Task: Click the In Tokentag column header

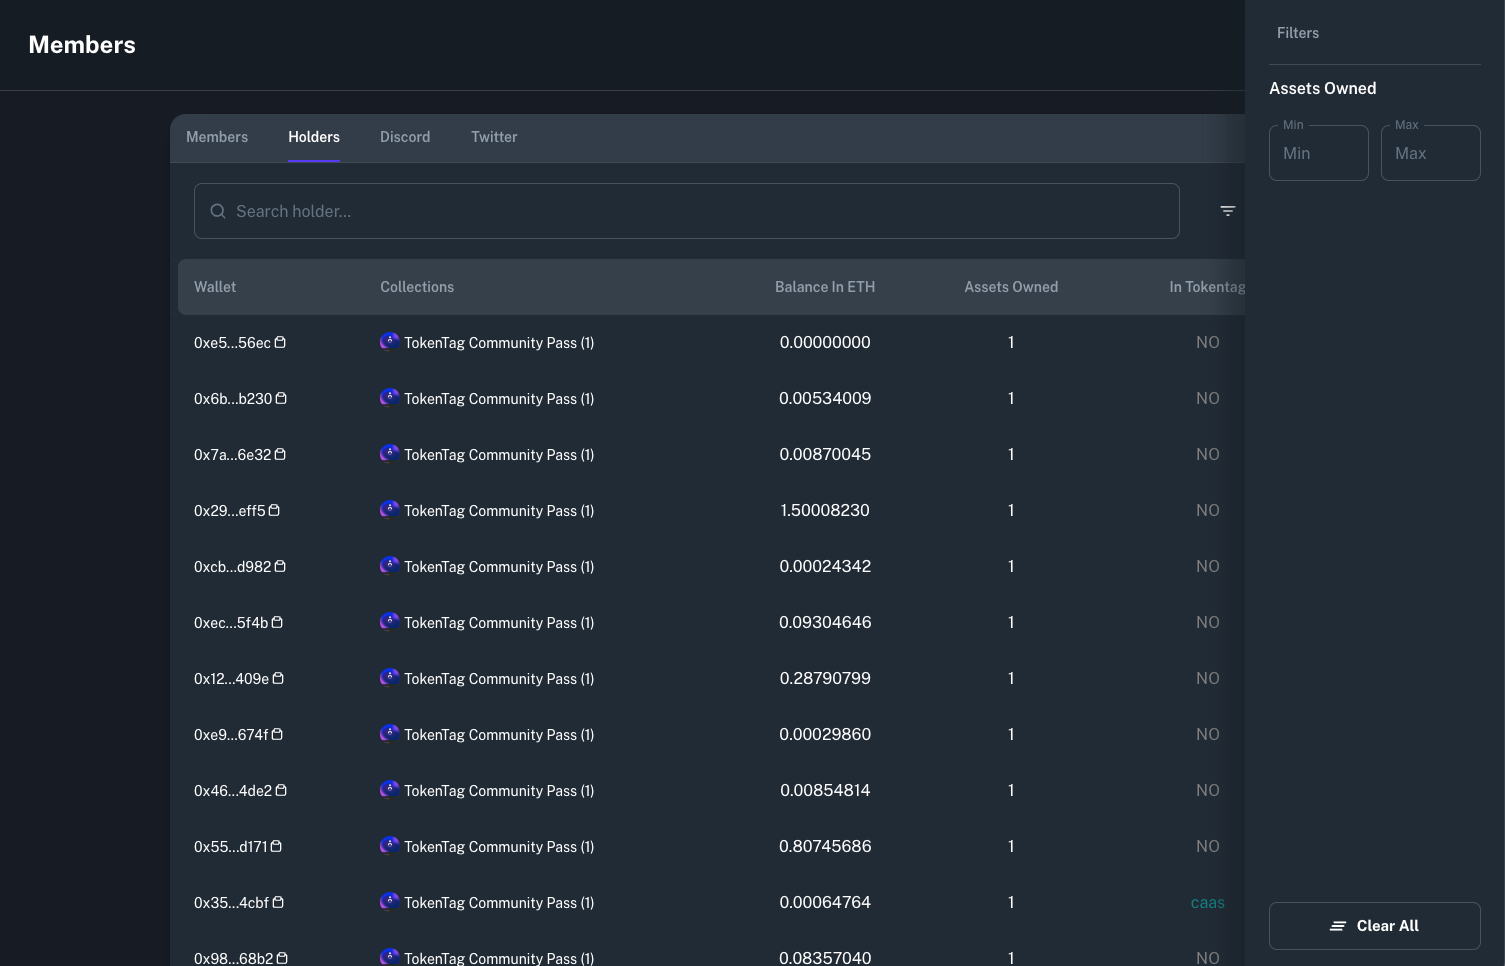Action: click(1207, 287)
